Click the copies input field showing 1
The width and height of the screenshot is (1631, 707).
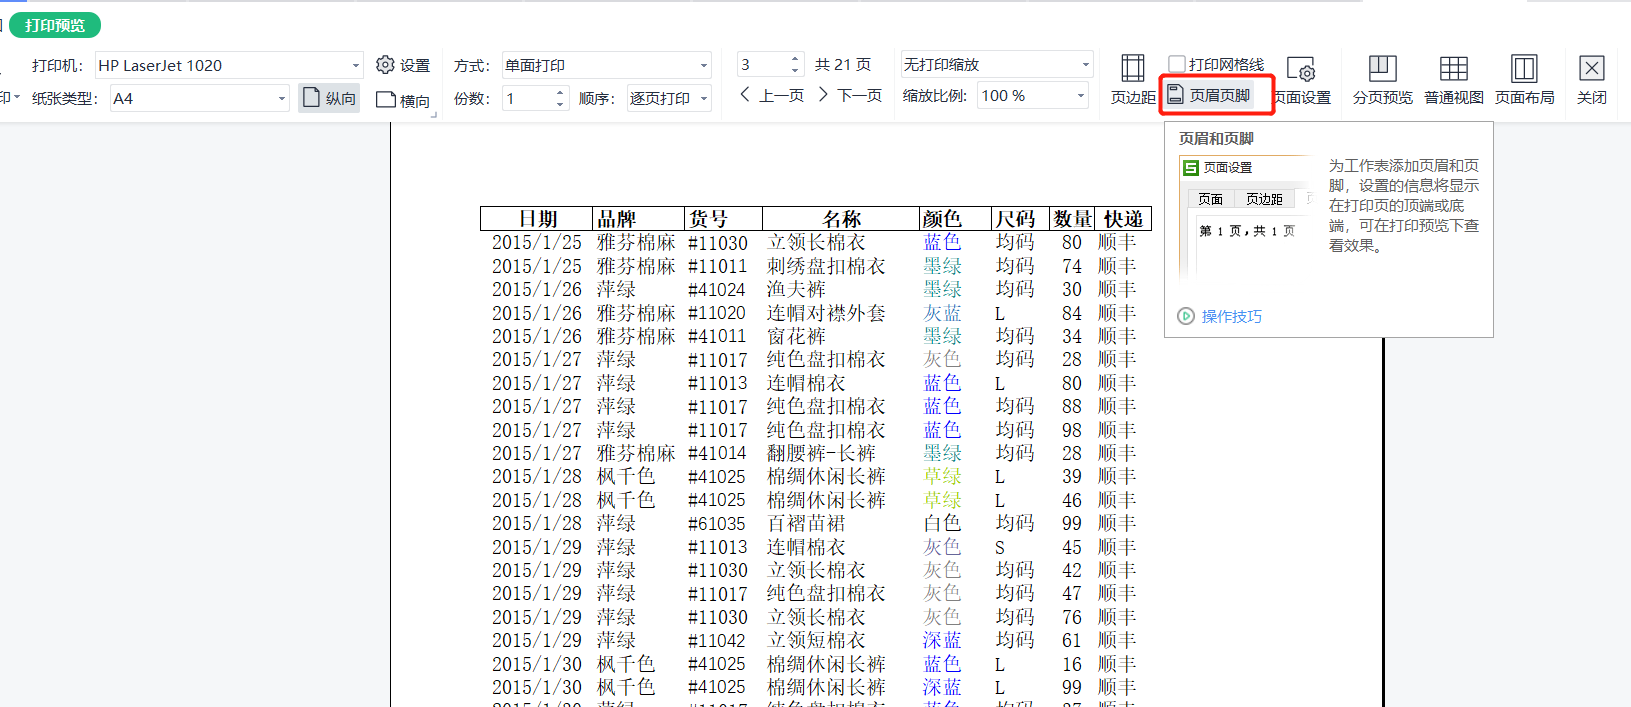click(x=527, y=98)
